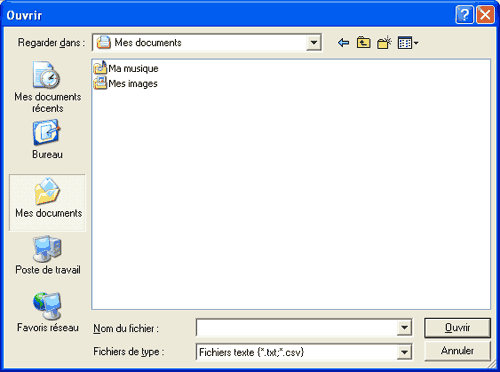The width and height of the screenshot is (500, 372).
Task: Click the Ouvrir button
Action: point(457,328)
